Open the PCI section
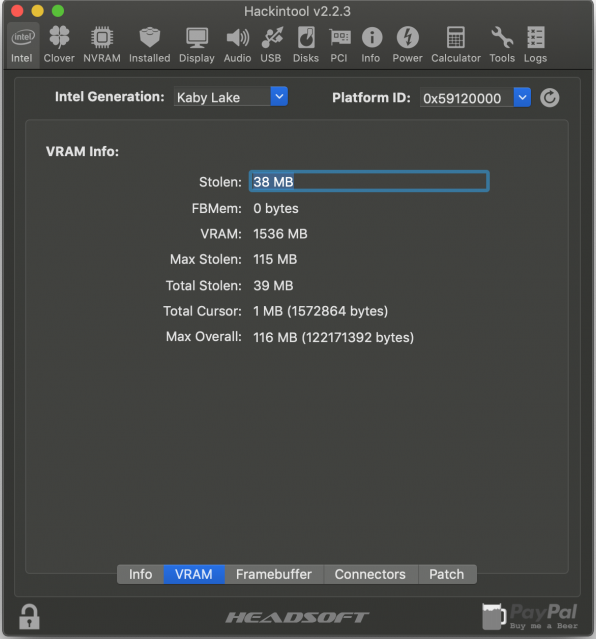 (339, 45)
